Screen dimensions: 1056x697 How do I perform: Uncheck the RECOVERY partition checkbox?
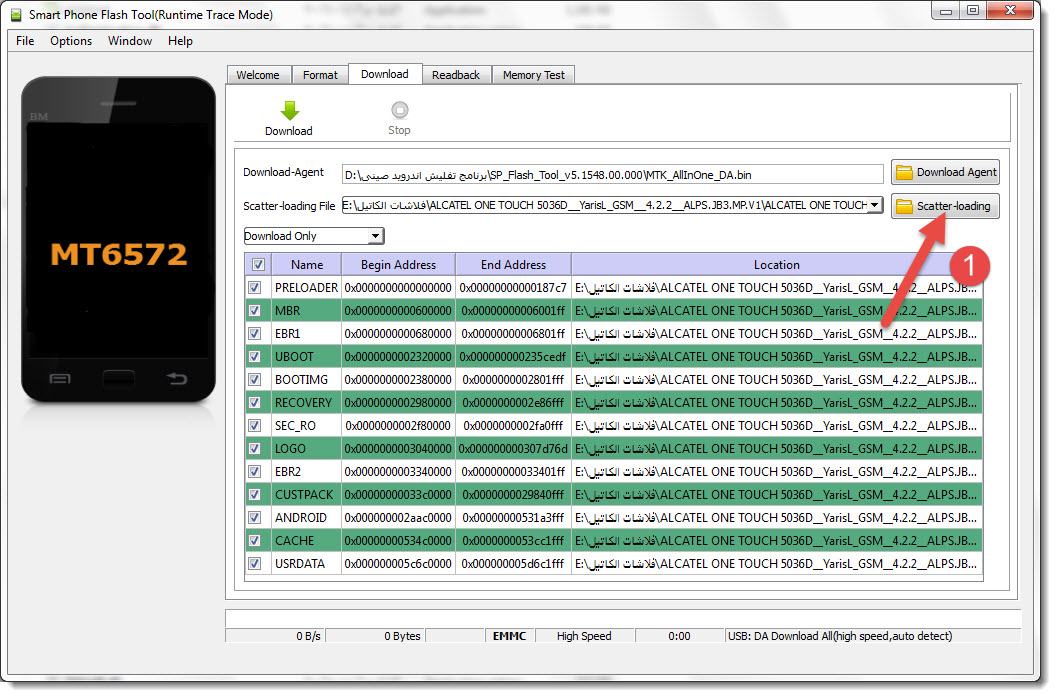point(255,403)
